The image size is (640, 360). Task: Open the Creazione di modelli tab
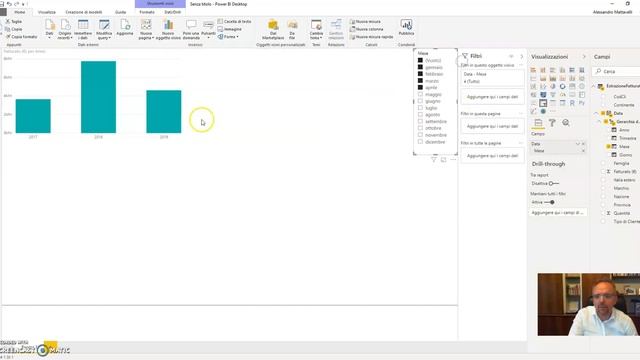(84, 12)
